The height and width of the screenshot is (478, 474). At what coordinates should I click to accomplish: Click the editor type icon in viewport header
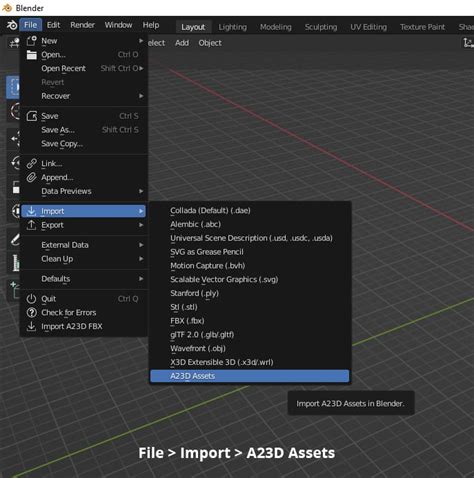[x=14, y=43]
